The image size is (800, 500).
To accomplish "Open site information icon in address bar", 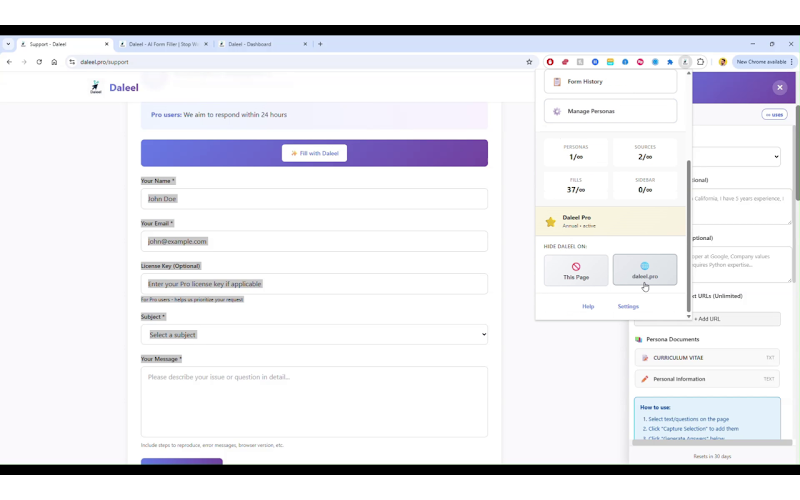I will click(72, 62).
